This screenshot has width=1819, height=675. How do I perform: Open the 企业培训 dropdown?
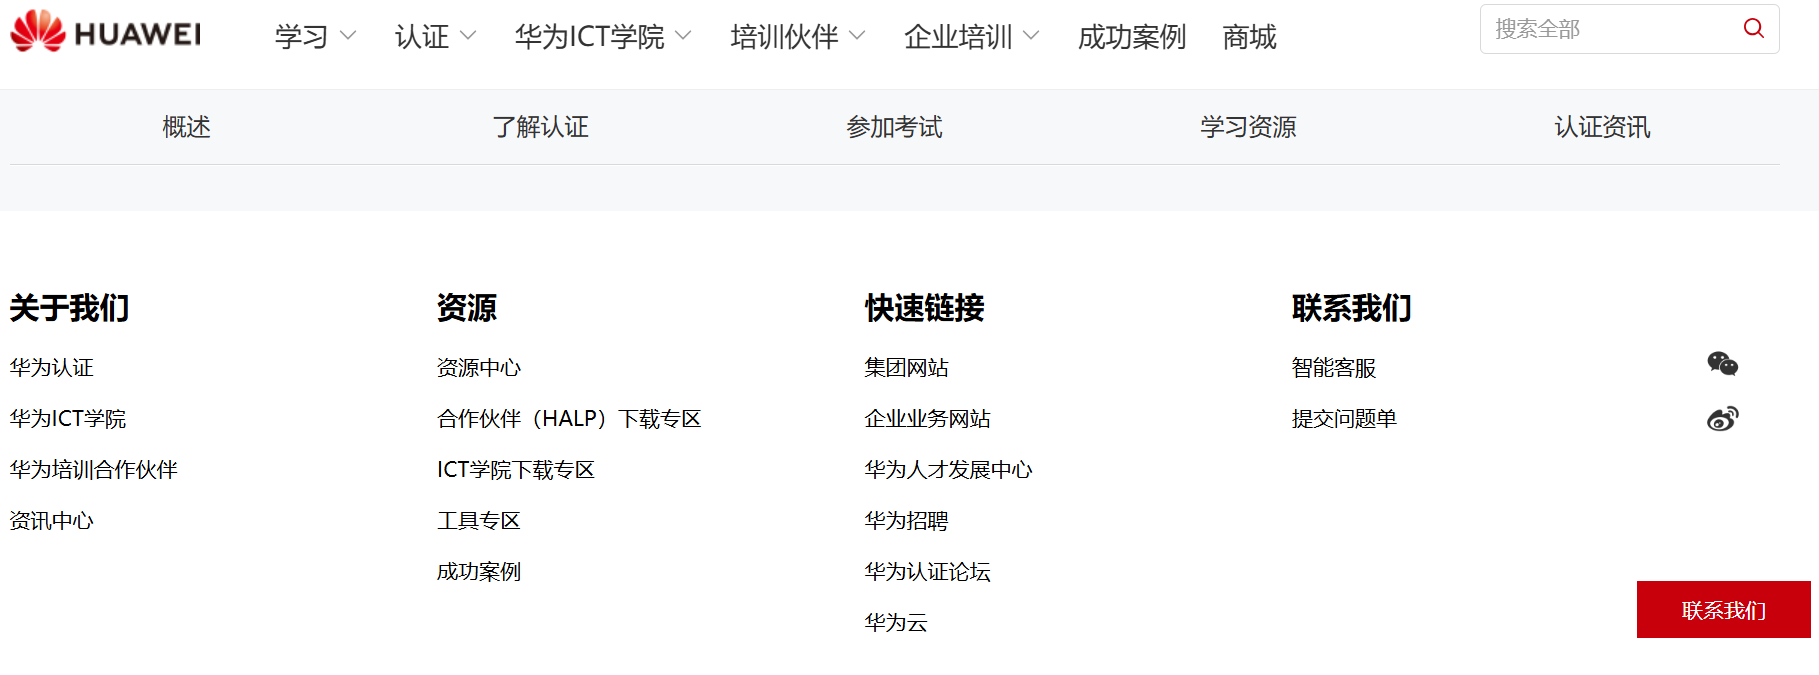[x=971, y=37]
